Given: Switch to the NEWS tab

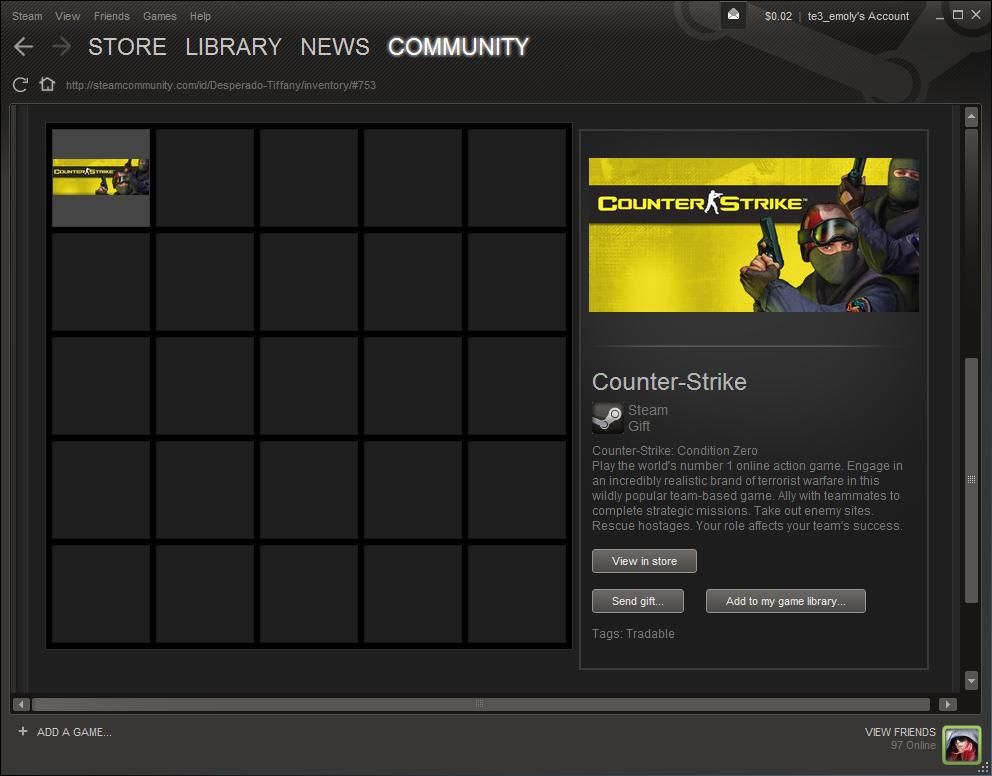Looking at the screenshot, I should point(335,47).
